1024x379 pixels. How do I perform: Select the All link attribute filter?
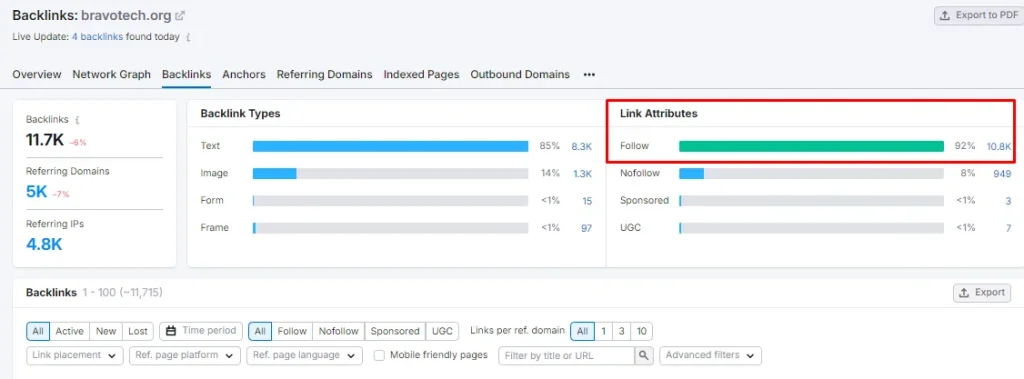click(x=260, y=331)
